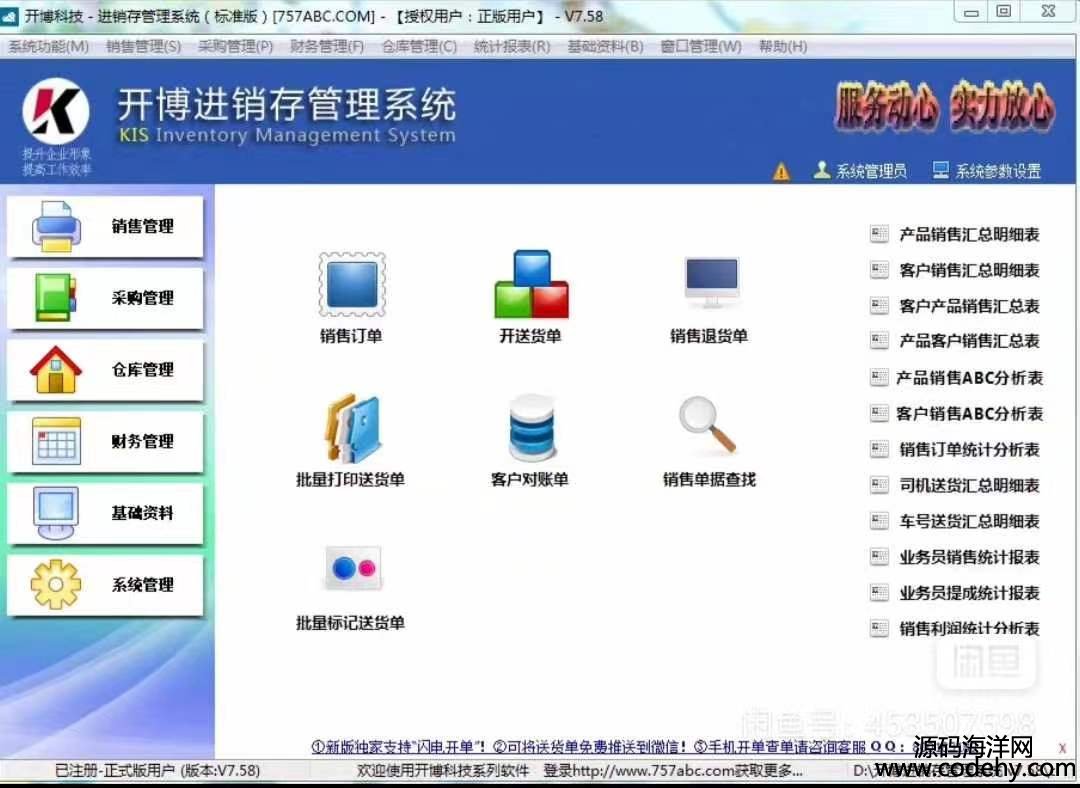This screenshot has width=1080, height=788.
Task: Open the 客户销售汇总明细表 report link
Action: (x=969, y=270)
